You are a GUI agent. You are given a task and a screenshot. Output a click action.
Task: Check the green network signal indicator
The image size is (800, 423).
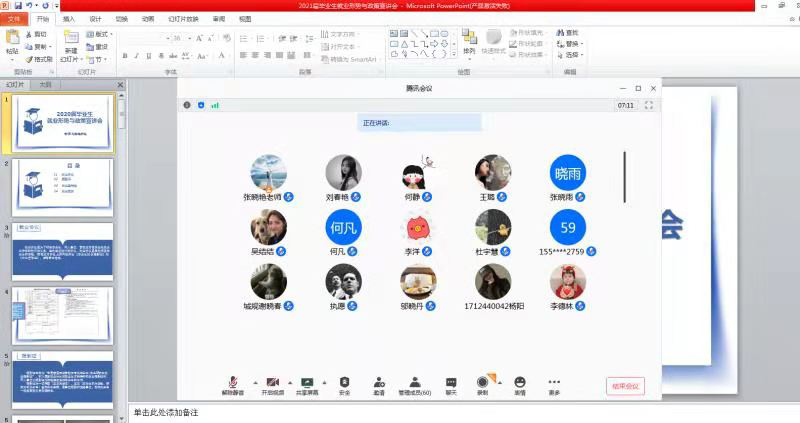(215, 105)
